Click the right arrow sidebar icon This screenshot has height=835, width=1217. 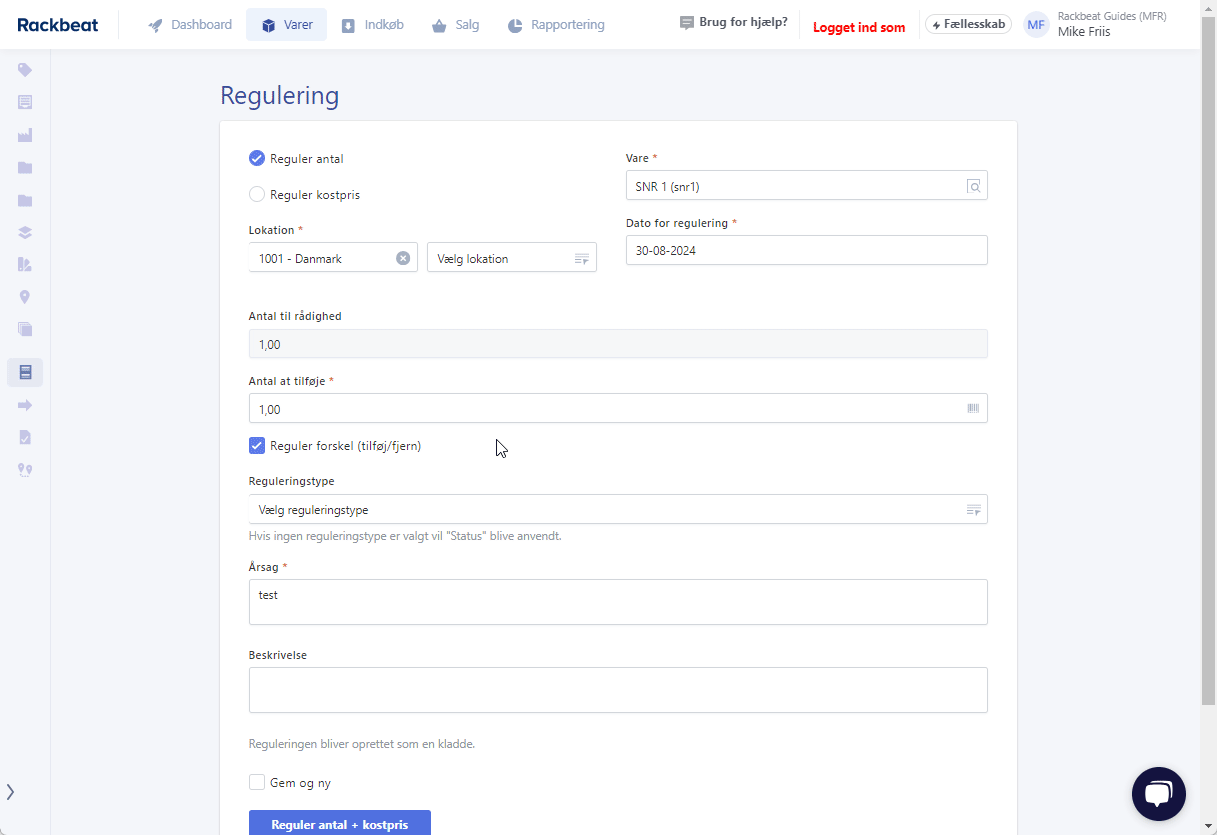(x=25, y=405)
